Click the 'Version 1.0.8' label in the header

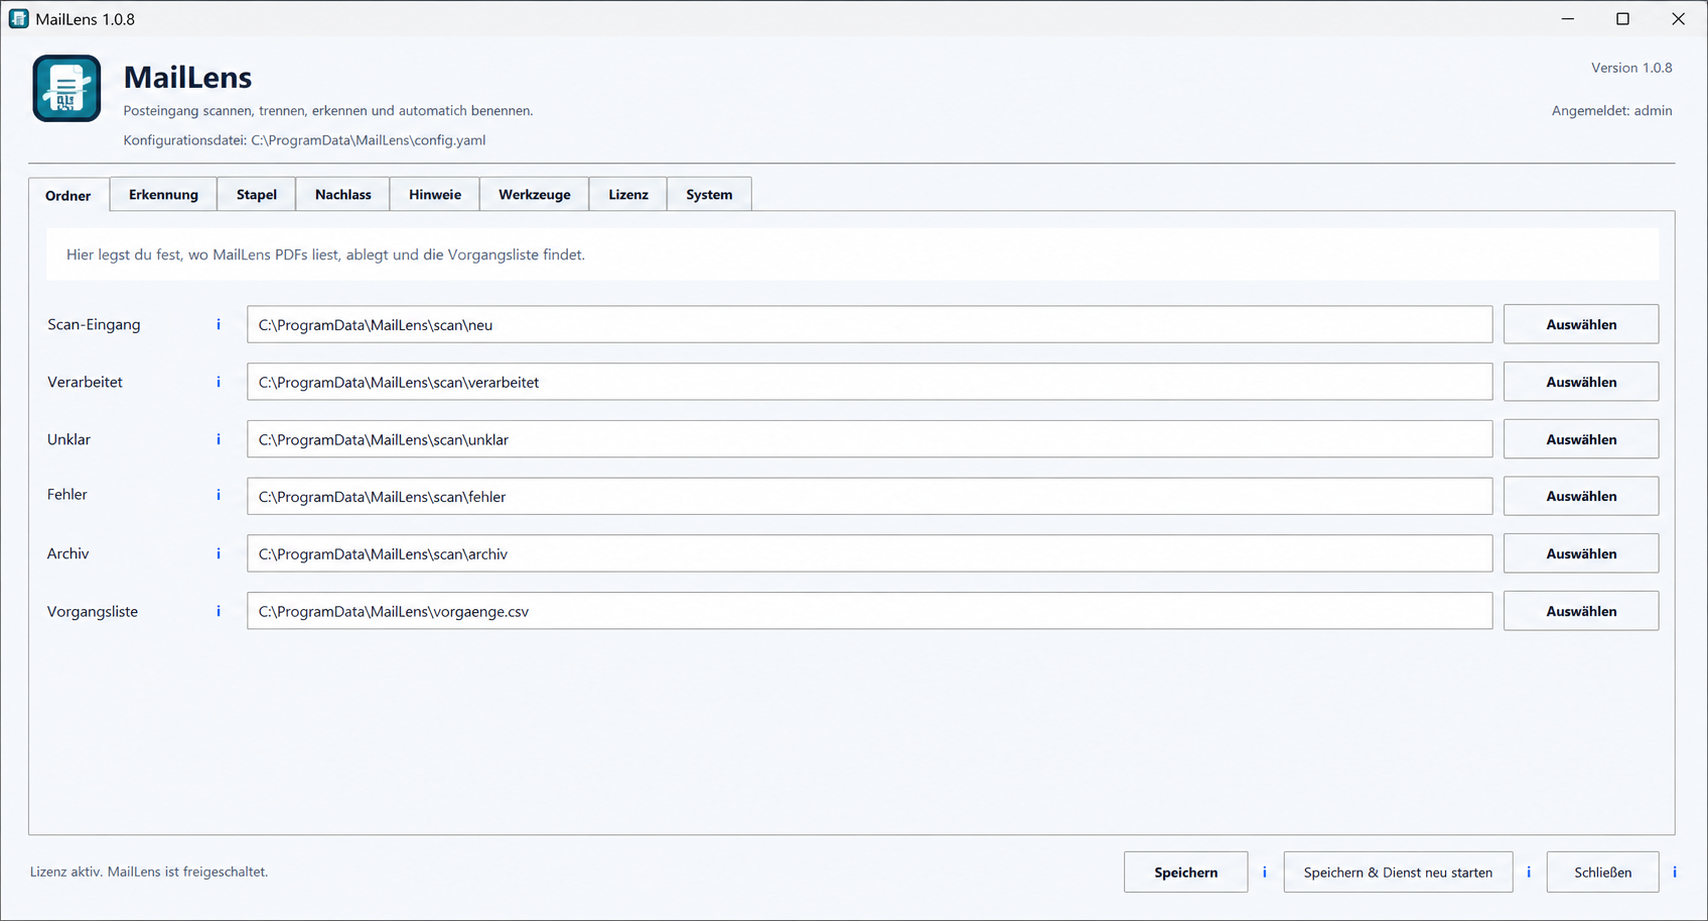(x=1632, y=68)
